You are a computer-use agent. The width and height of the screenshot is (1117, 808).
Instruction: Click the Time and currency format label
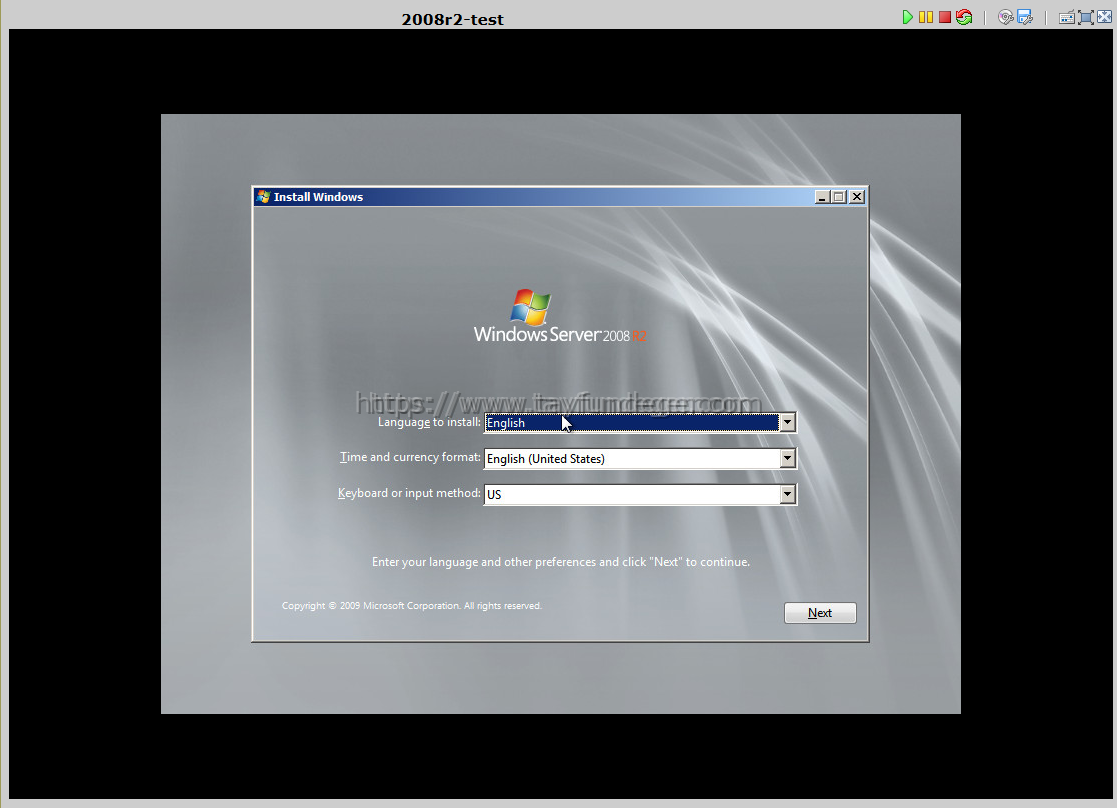pos(410,457)
